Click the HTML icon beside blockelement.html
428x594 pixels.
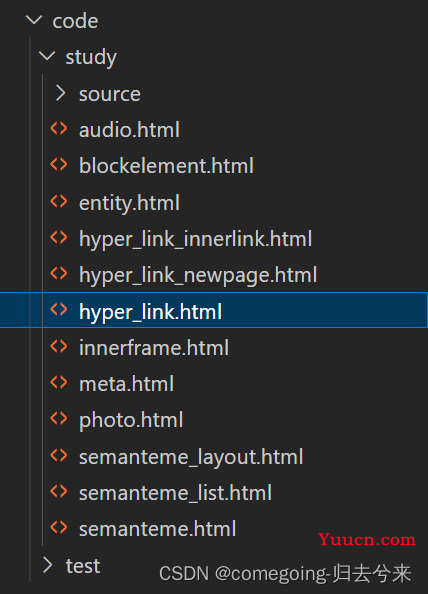[59, 165]
